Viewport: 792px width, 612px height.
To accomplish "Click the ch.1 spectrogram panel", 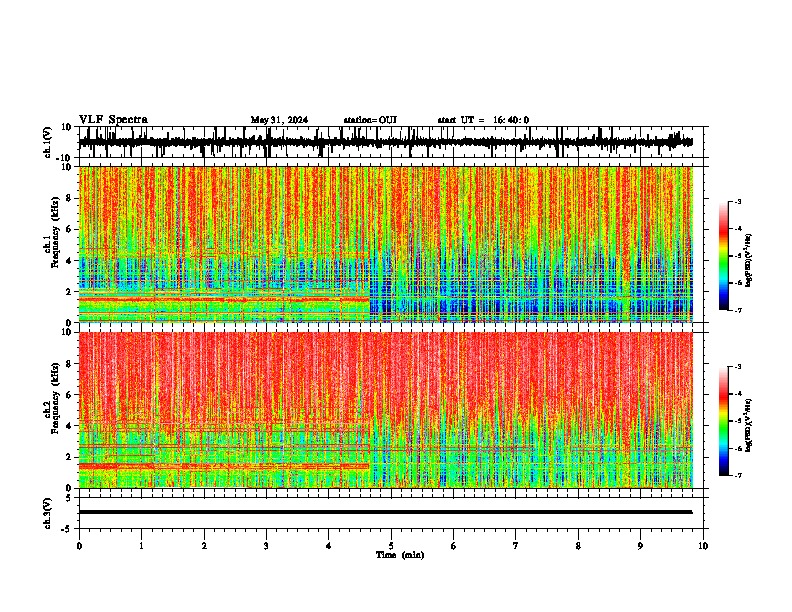I will point(385,244).
